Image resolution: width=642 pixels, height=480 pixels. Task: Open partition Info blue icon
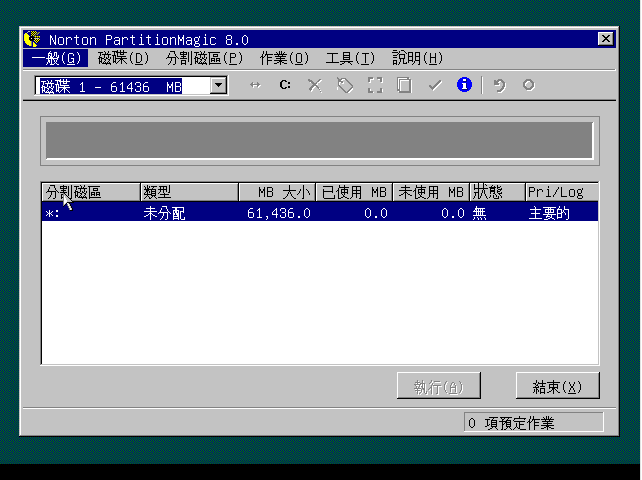point(464,85)
